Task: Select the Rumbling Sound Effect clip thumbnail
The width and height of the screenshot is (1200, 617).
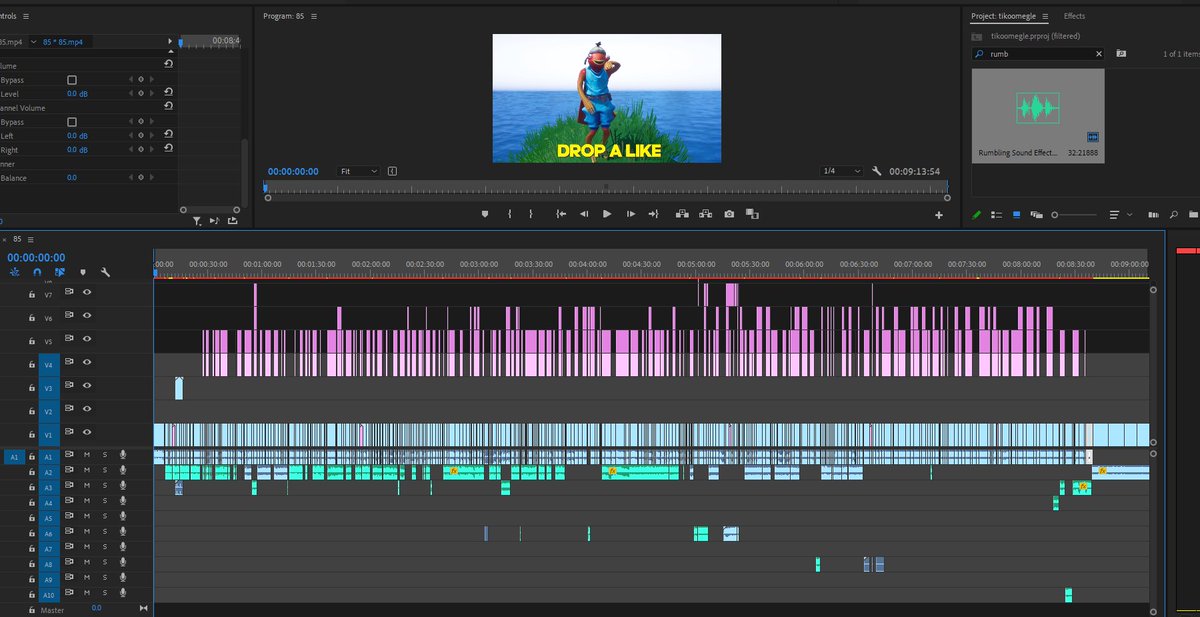Action: point(1040,109)
